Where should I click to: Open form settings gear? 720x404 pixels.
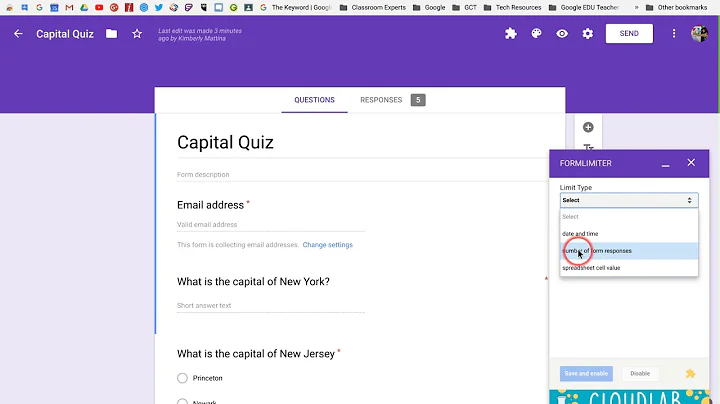pyautogui.click(x=588, y=34)
